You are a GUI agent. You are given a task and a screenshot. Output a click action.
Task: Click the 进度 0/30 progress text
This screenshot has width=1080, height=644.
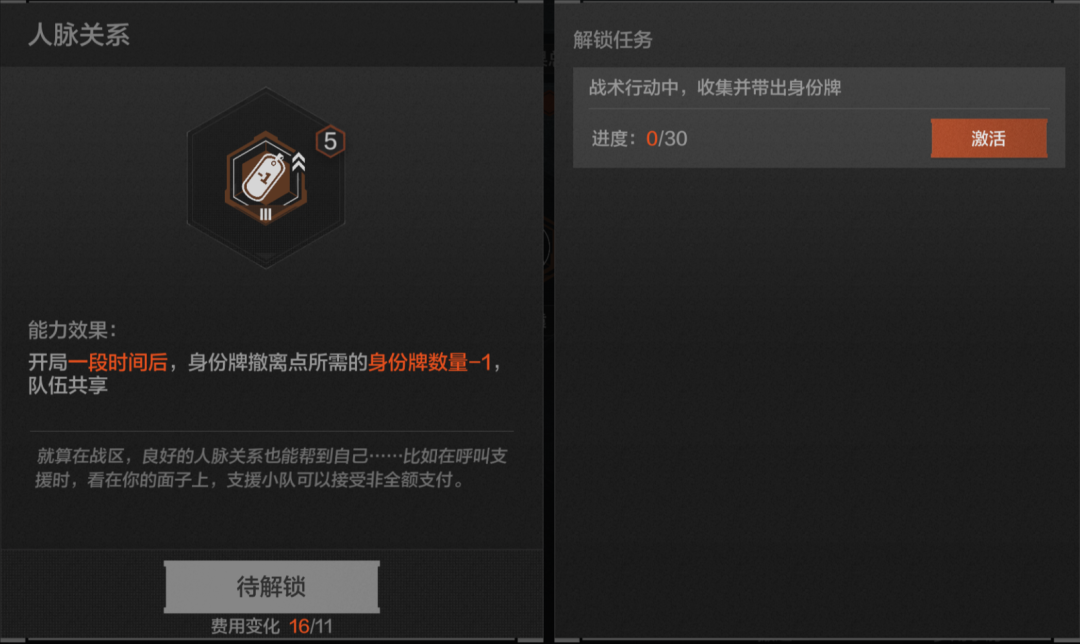639,138
